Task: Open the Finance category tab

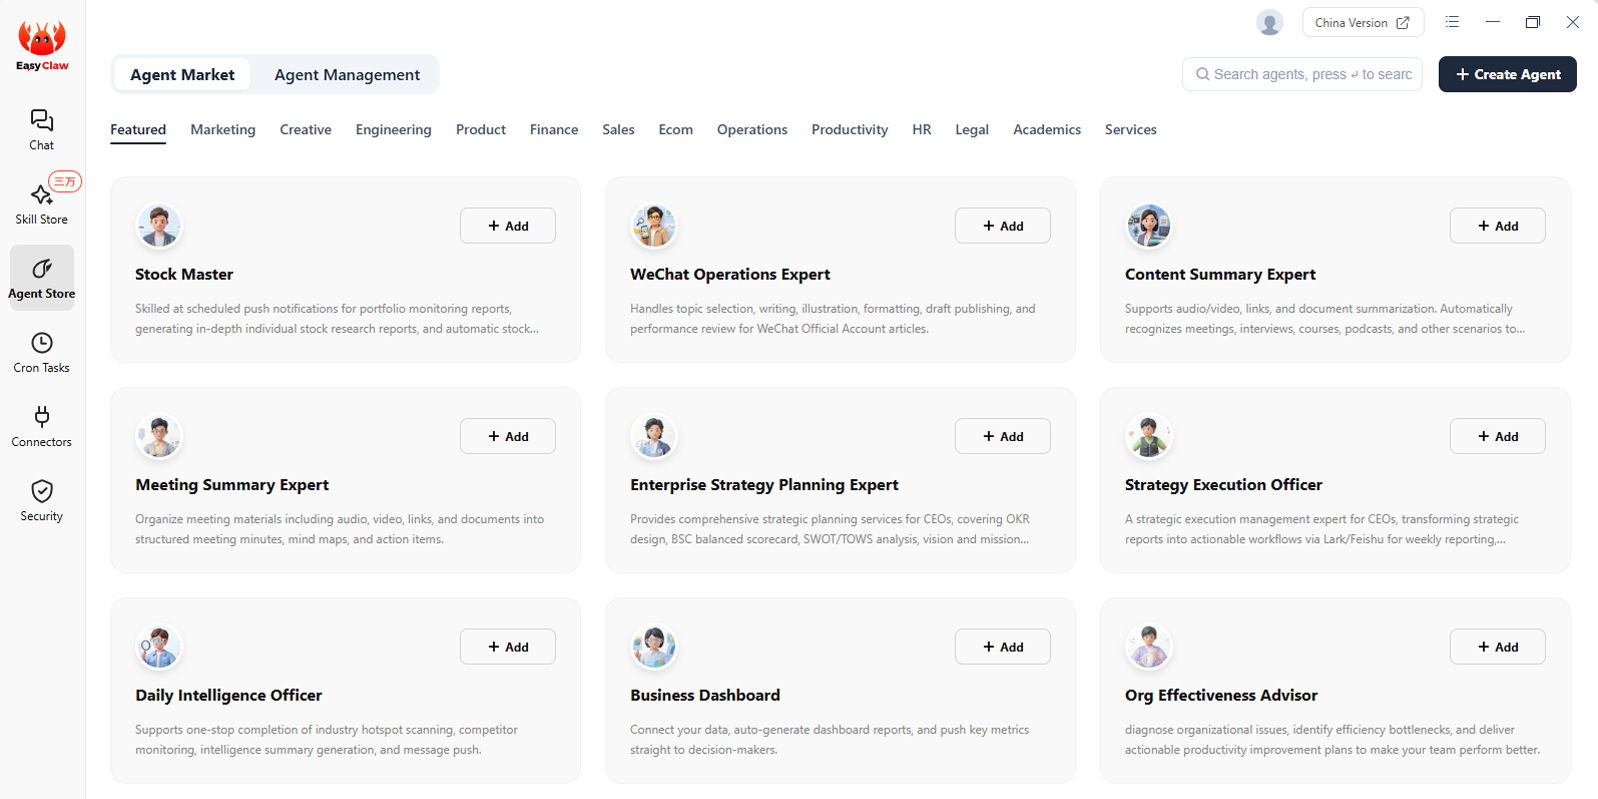Action: [x=554, y=130]
